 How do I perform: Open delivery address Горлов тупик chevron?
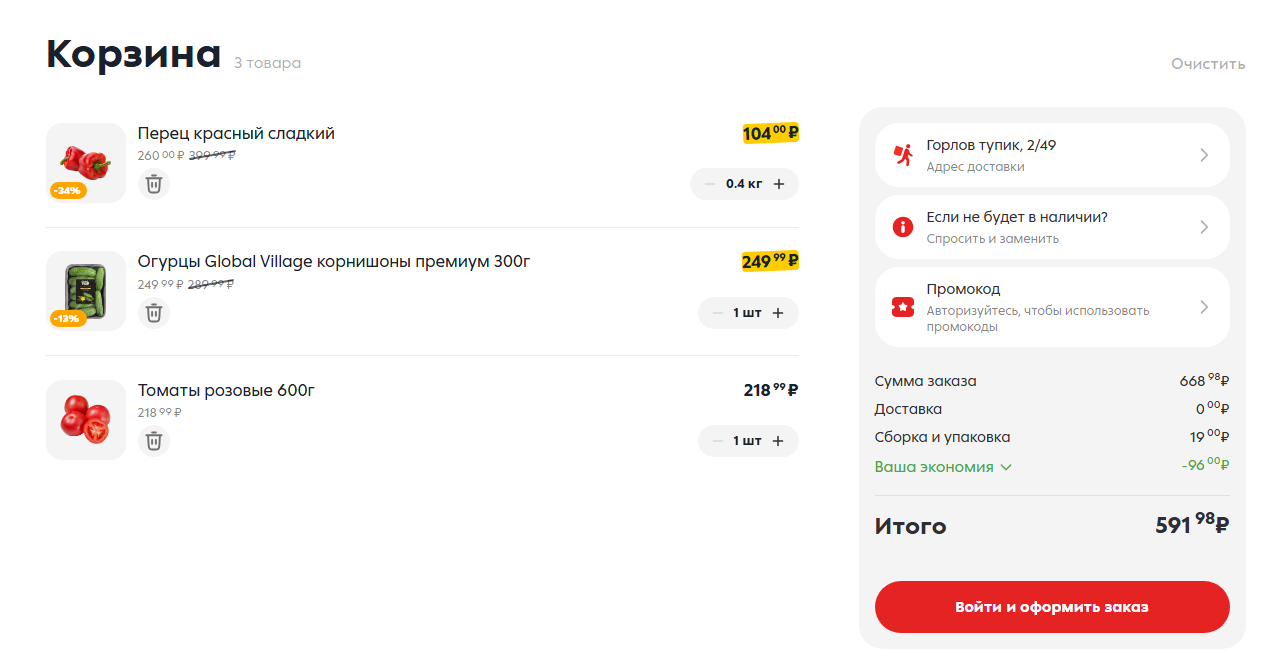coord(1204,155)
